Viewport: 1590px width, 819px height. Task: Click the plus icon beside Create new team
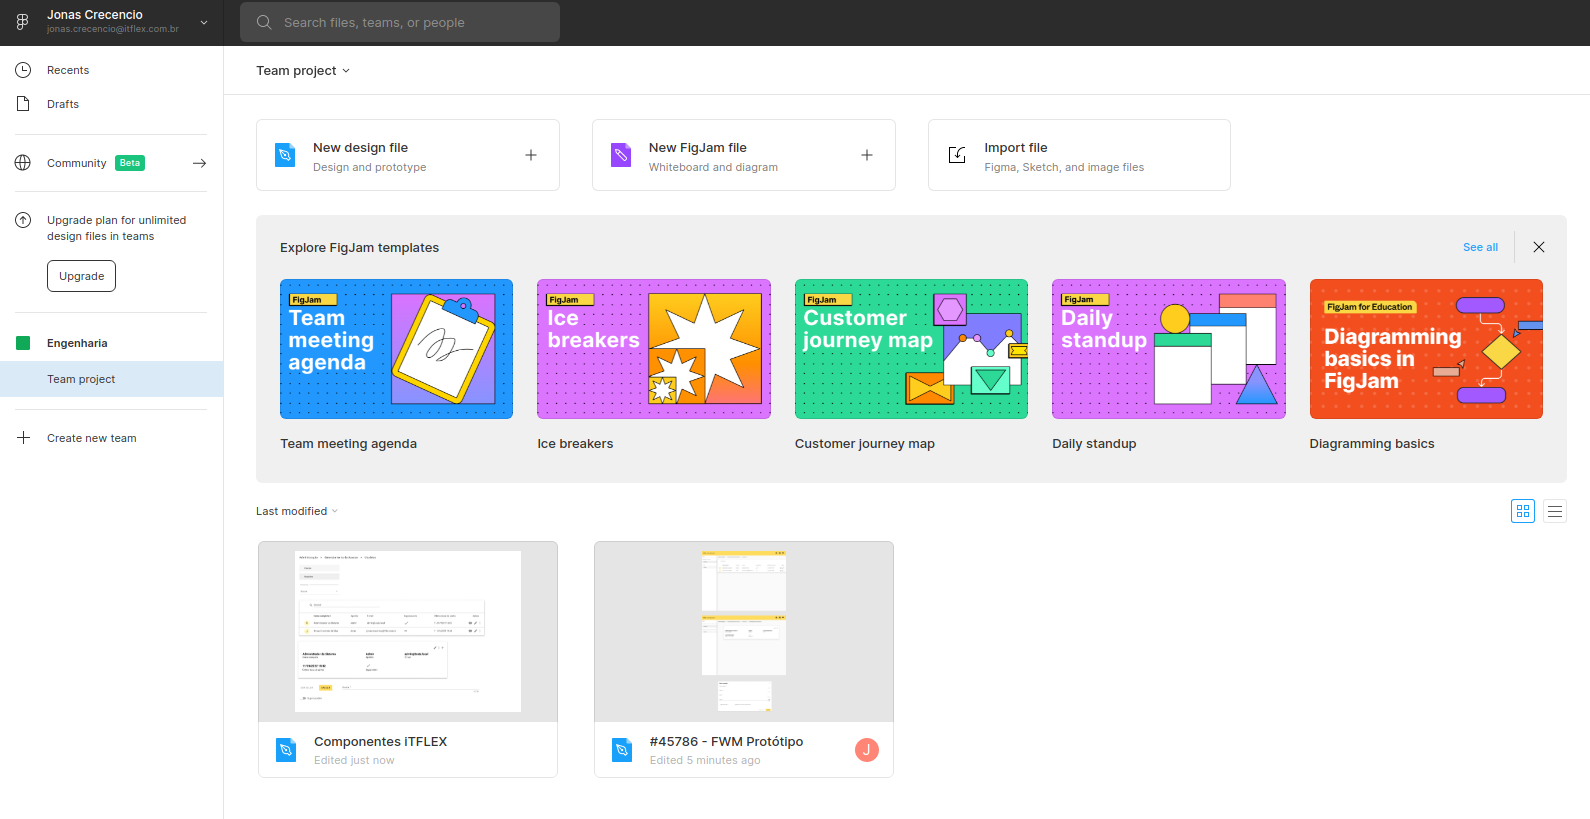[23, 438]
